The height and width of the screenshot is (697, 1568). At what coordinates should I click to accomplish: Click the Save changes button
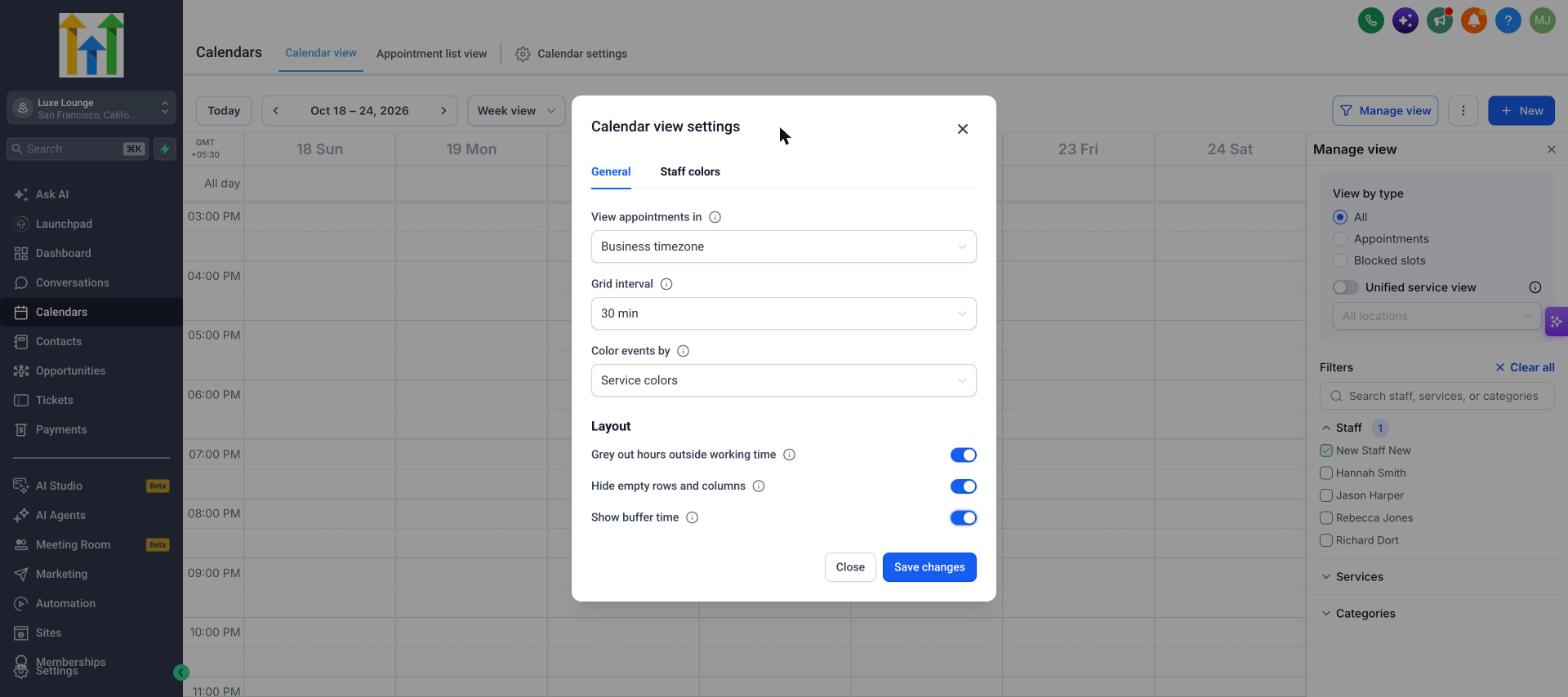point(929,568)
